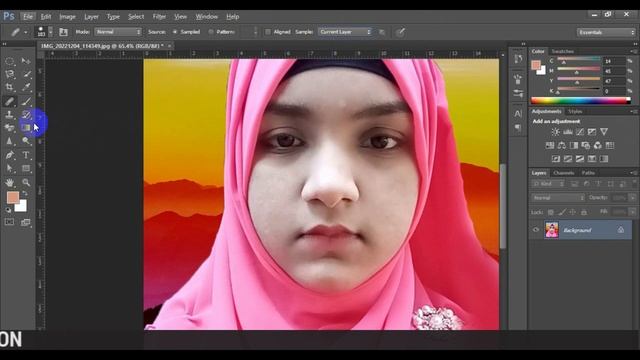This screenshot has height=360, width=640.
Task: Add a Black & White adjustment
Action: click(x=574, y=145)
